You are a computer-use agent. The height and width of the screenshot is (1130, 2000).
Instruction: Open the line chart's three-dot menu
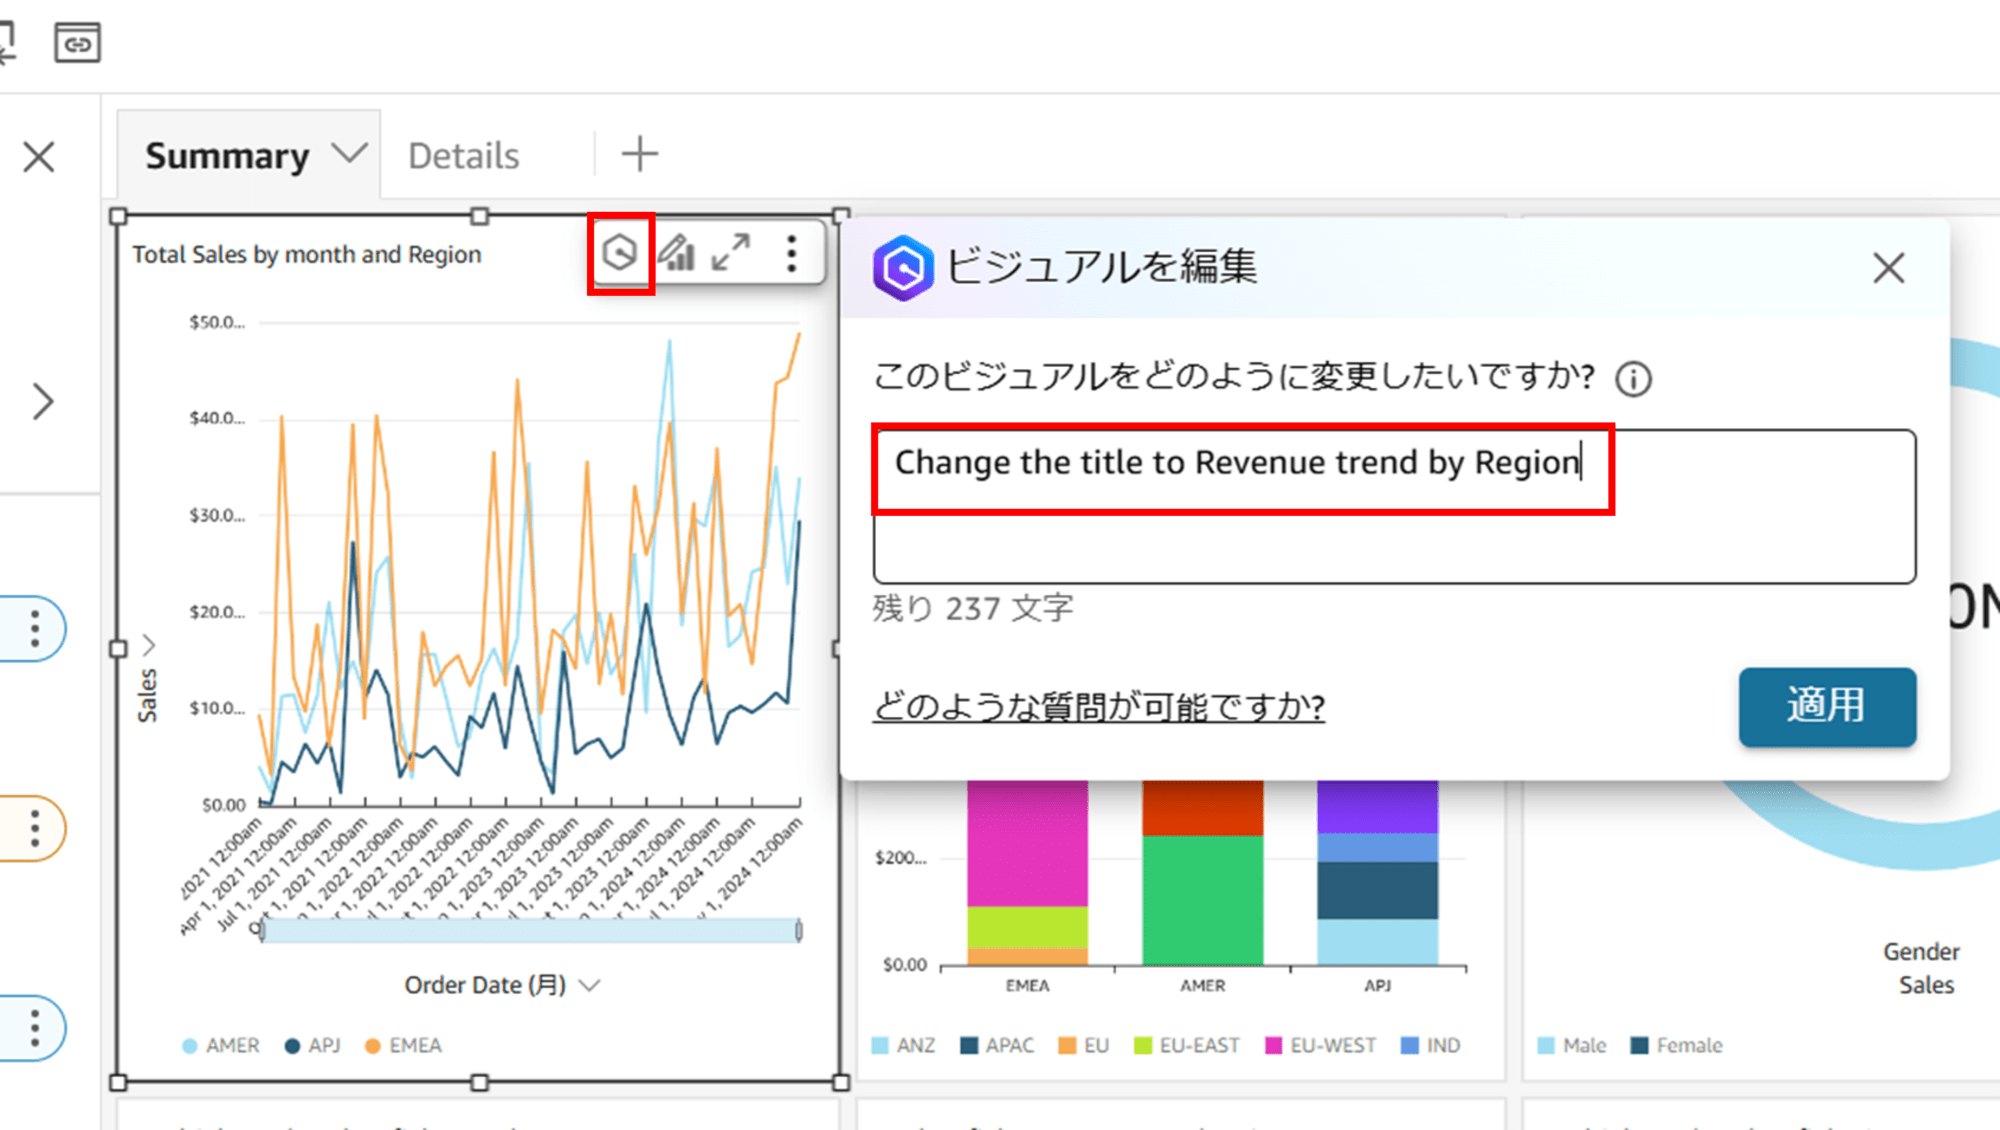(x=791, y=253)
